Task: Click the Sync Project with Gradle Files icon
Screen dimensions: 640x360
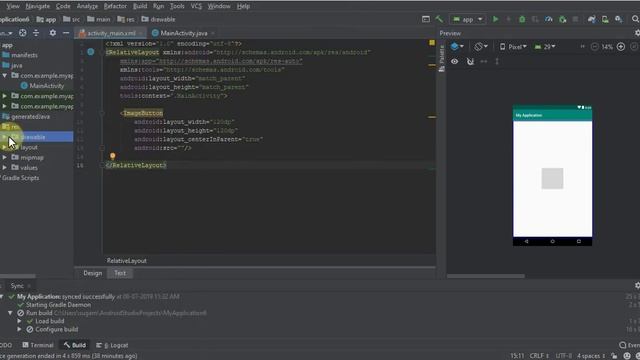Action: [591, 19]
